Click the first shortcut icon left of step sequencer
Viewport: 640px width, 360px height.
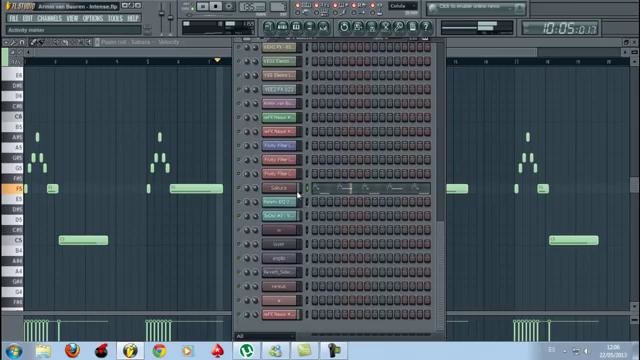tap(268, 27)
